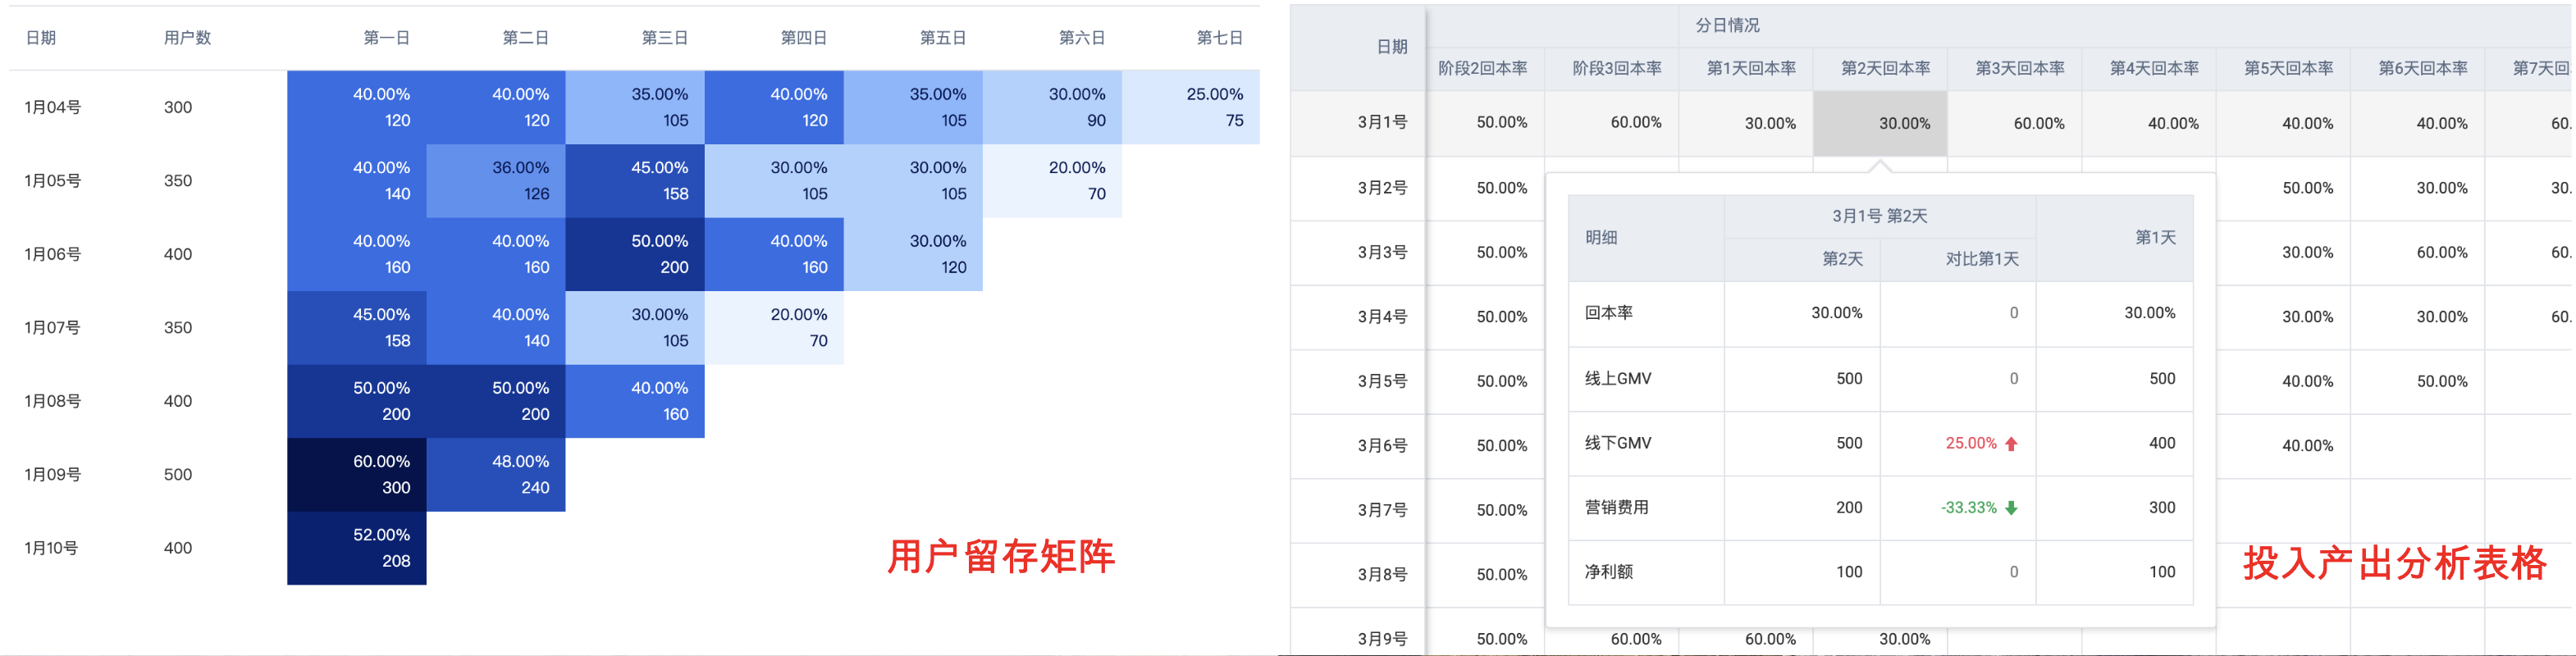The width and height of the screenshot is (2576, 656).
Task: Click the 阶段2回本率 column header
Action: coord(1482,68)
